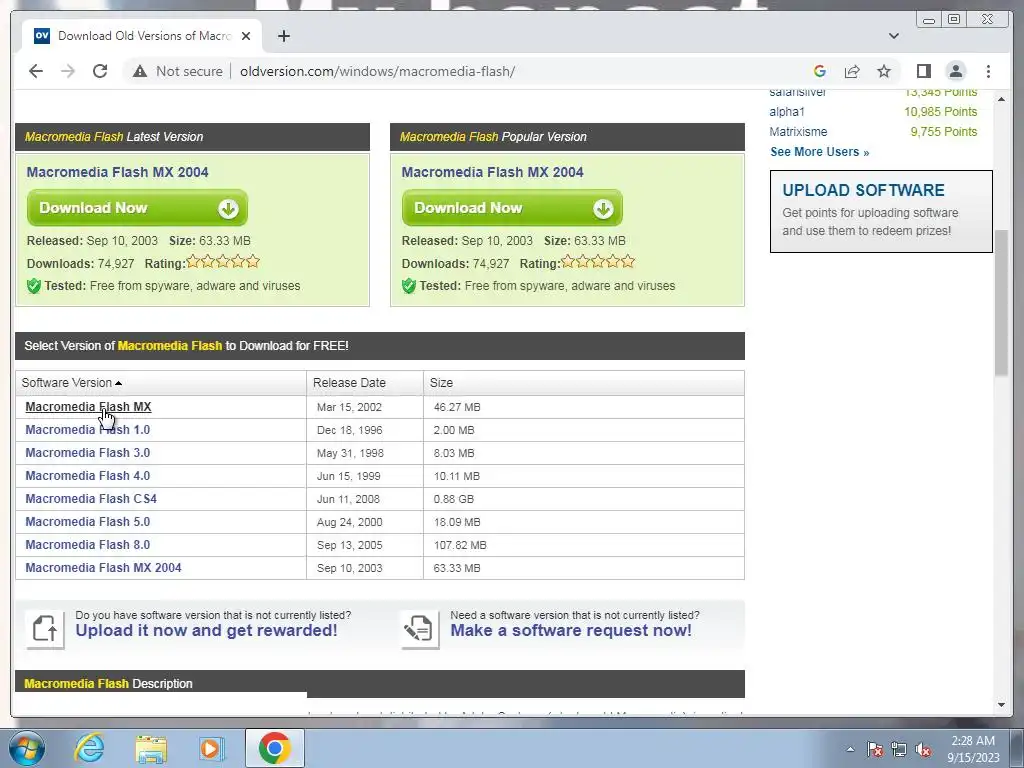Viewport: 1024px width, 768px height.
Task: Click the Chrome taskbar icon
Action: (x=274, y=748)
